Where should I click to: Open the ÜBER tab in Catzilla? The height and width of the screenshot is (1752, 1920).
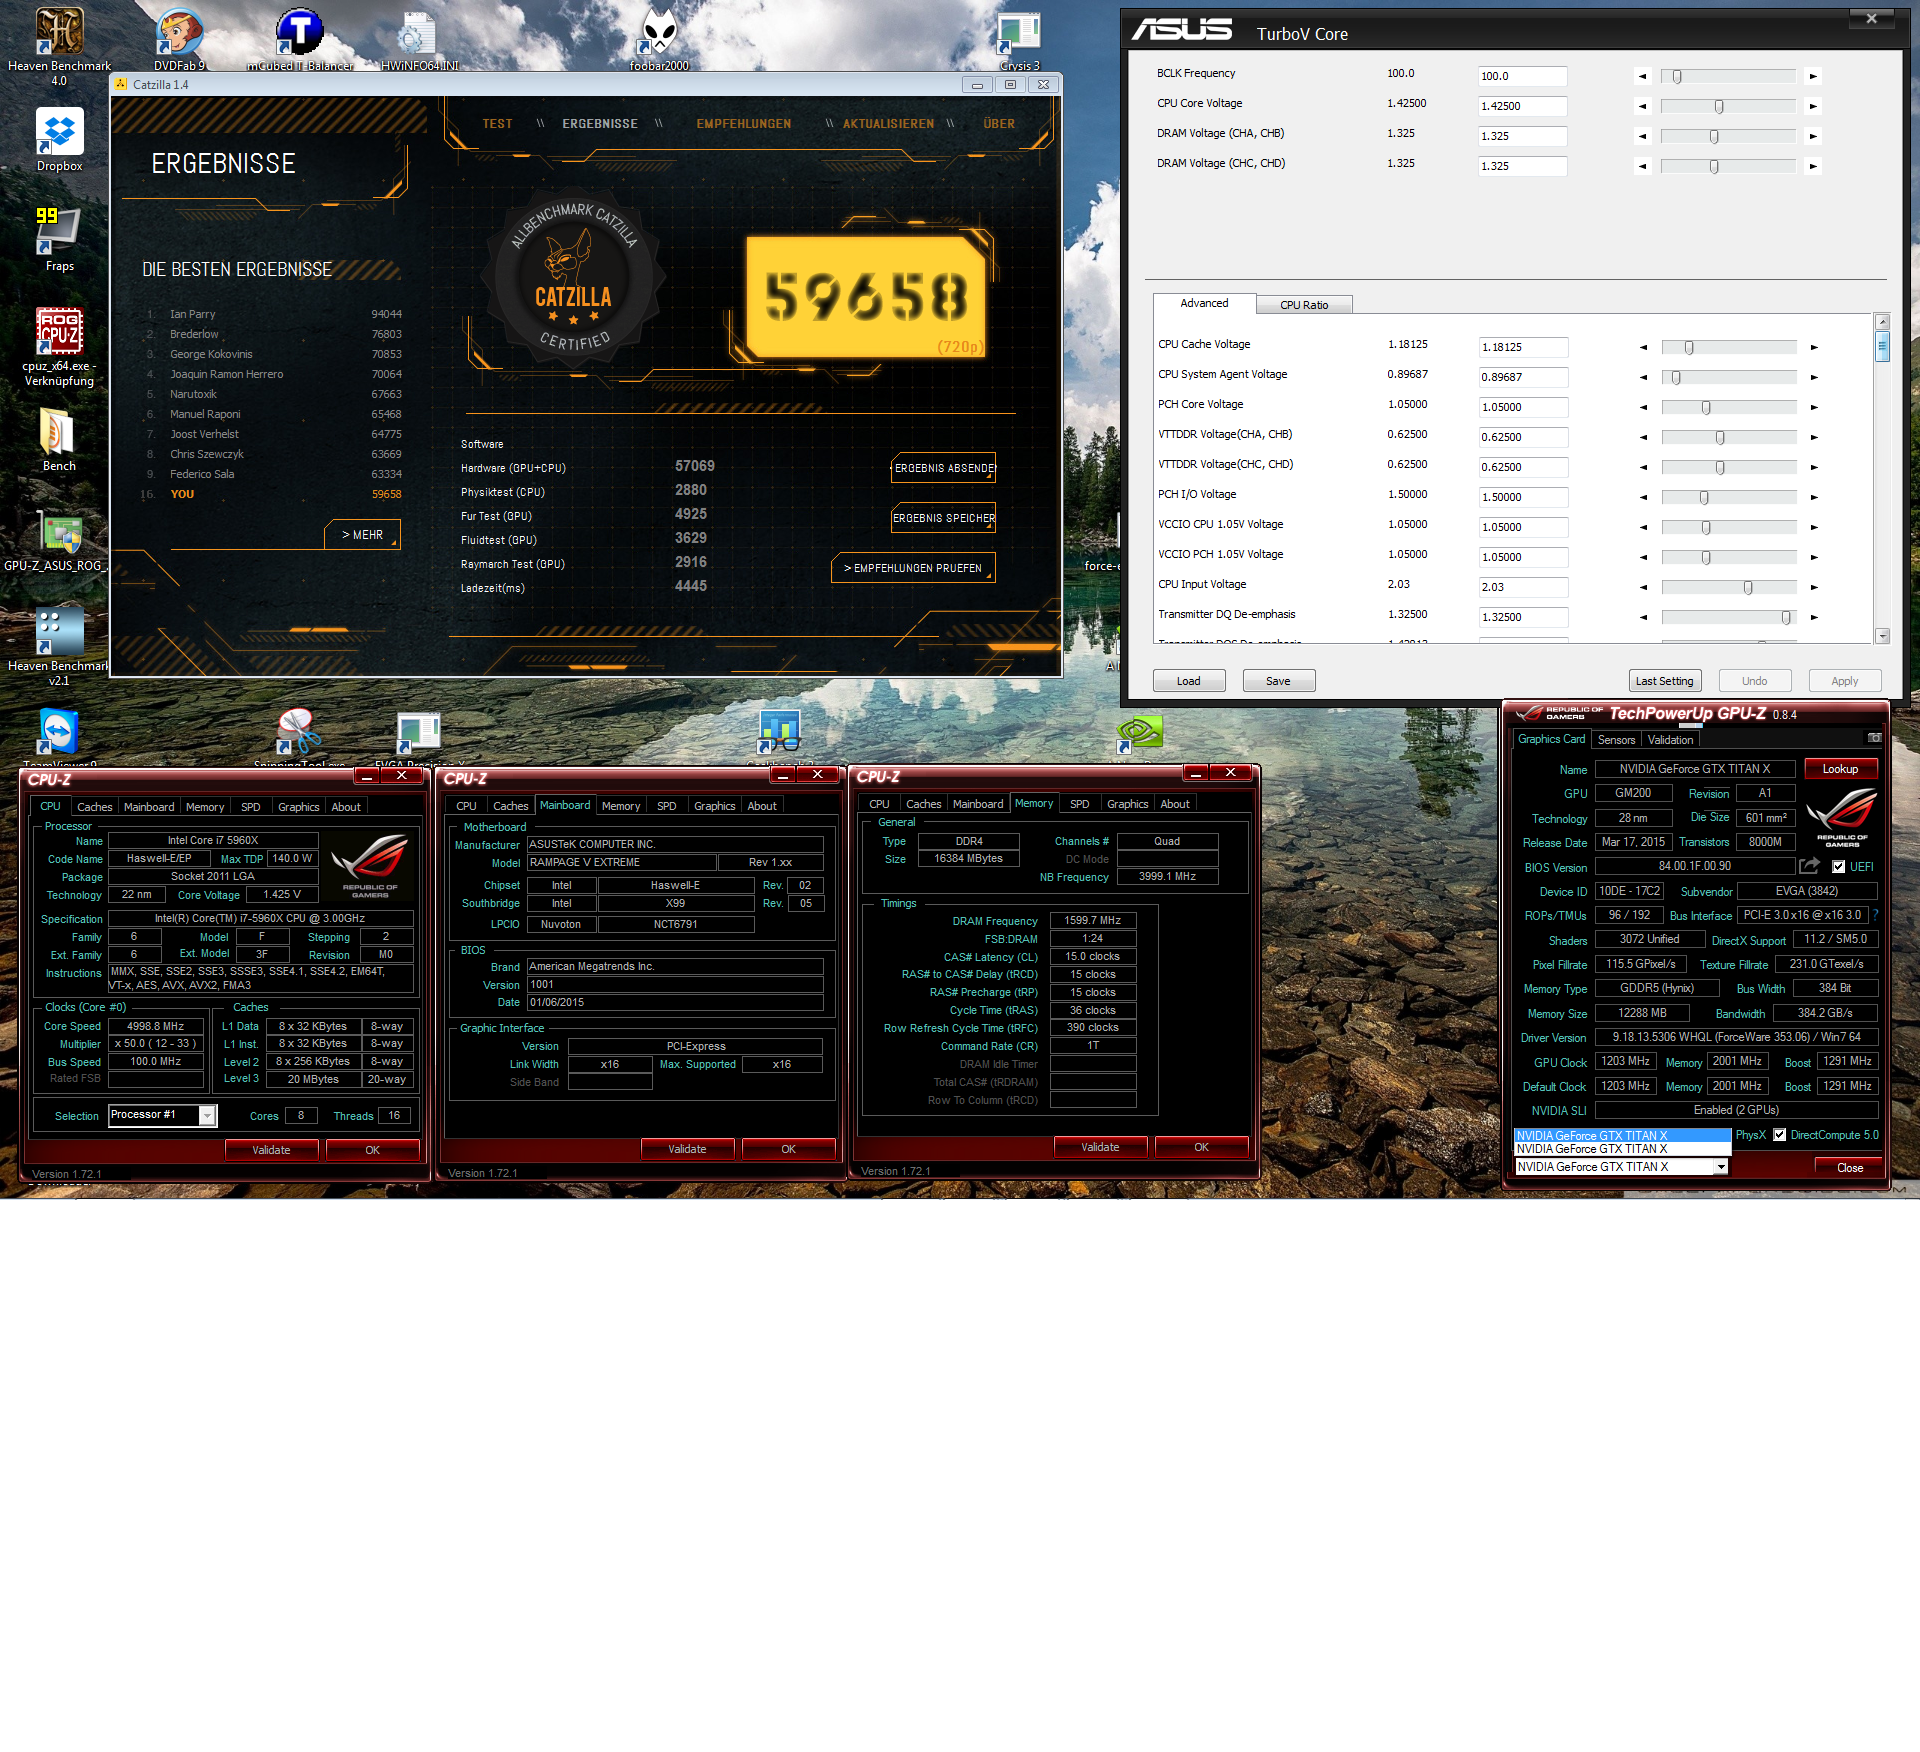[999, 124]
